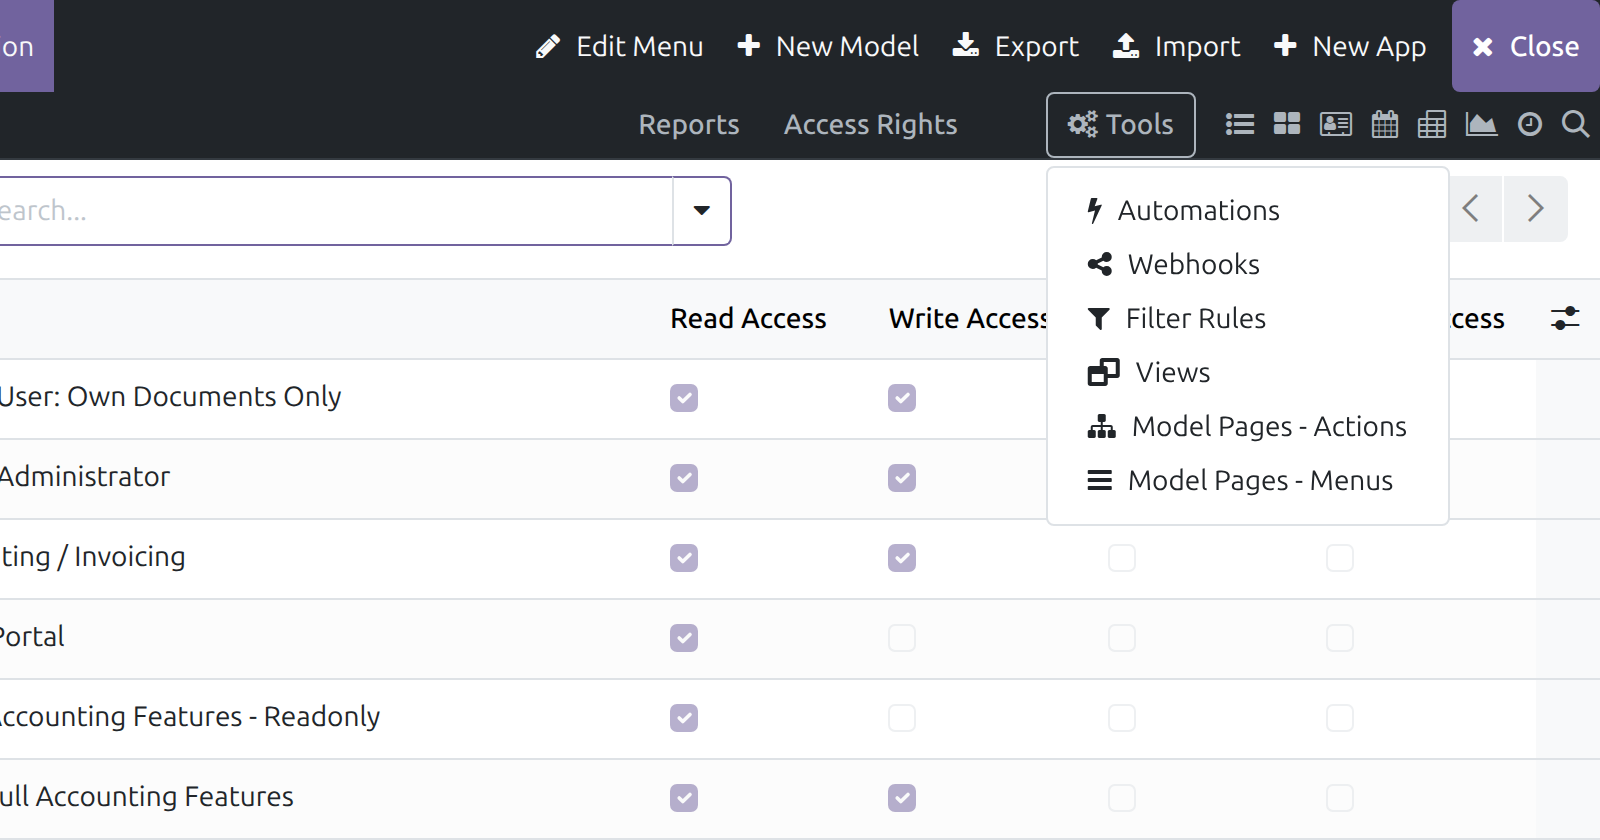
Task: Switch to the list view icon
Action: (x=1240, y=124)
